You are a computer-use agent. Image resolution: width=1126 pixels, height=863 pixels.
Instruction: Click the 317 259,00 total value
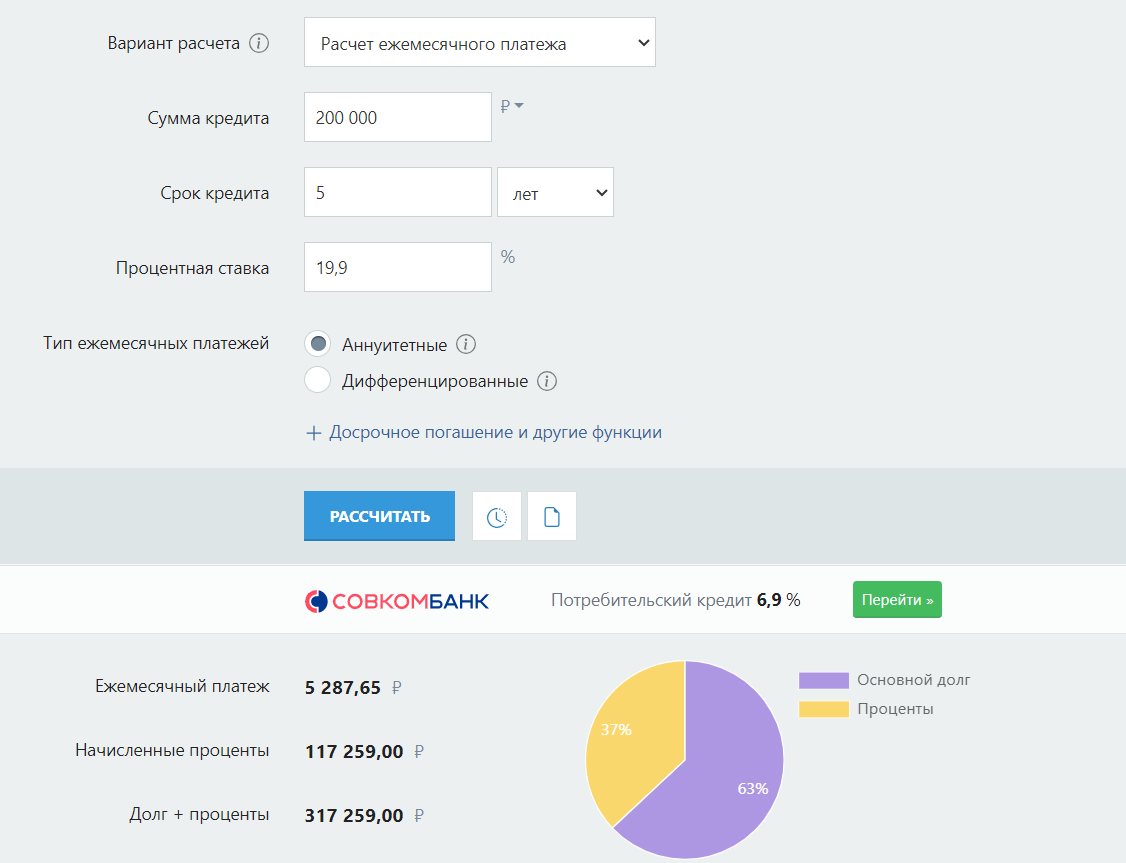pos(354,816)
